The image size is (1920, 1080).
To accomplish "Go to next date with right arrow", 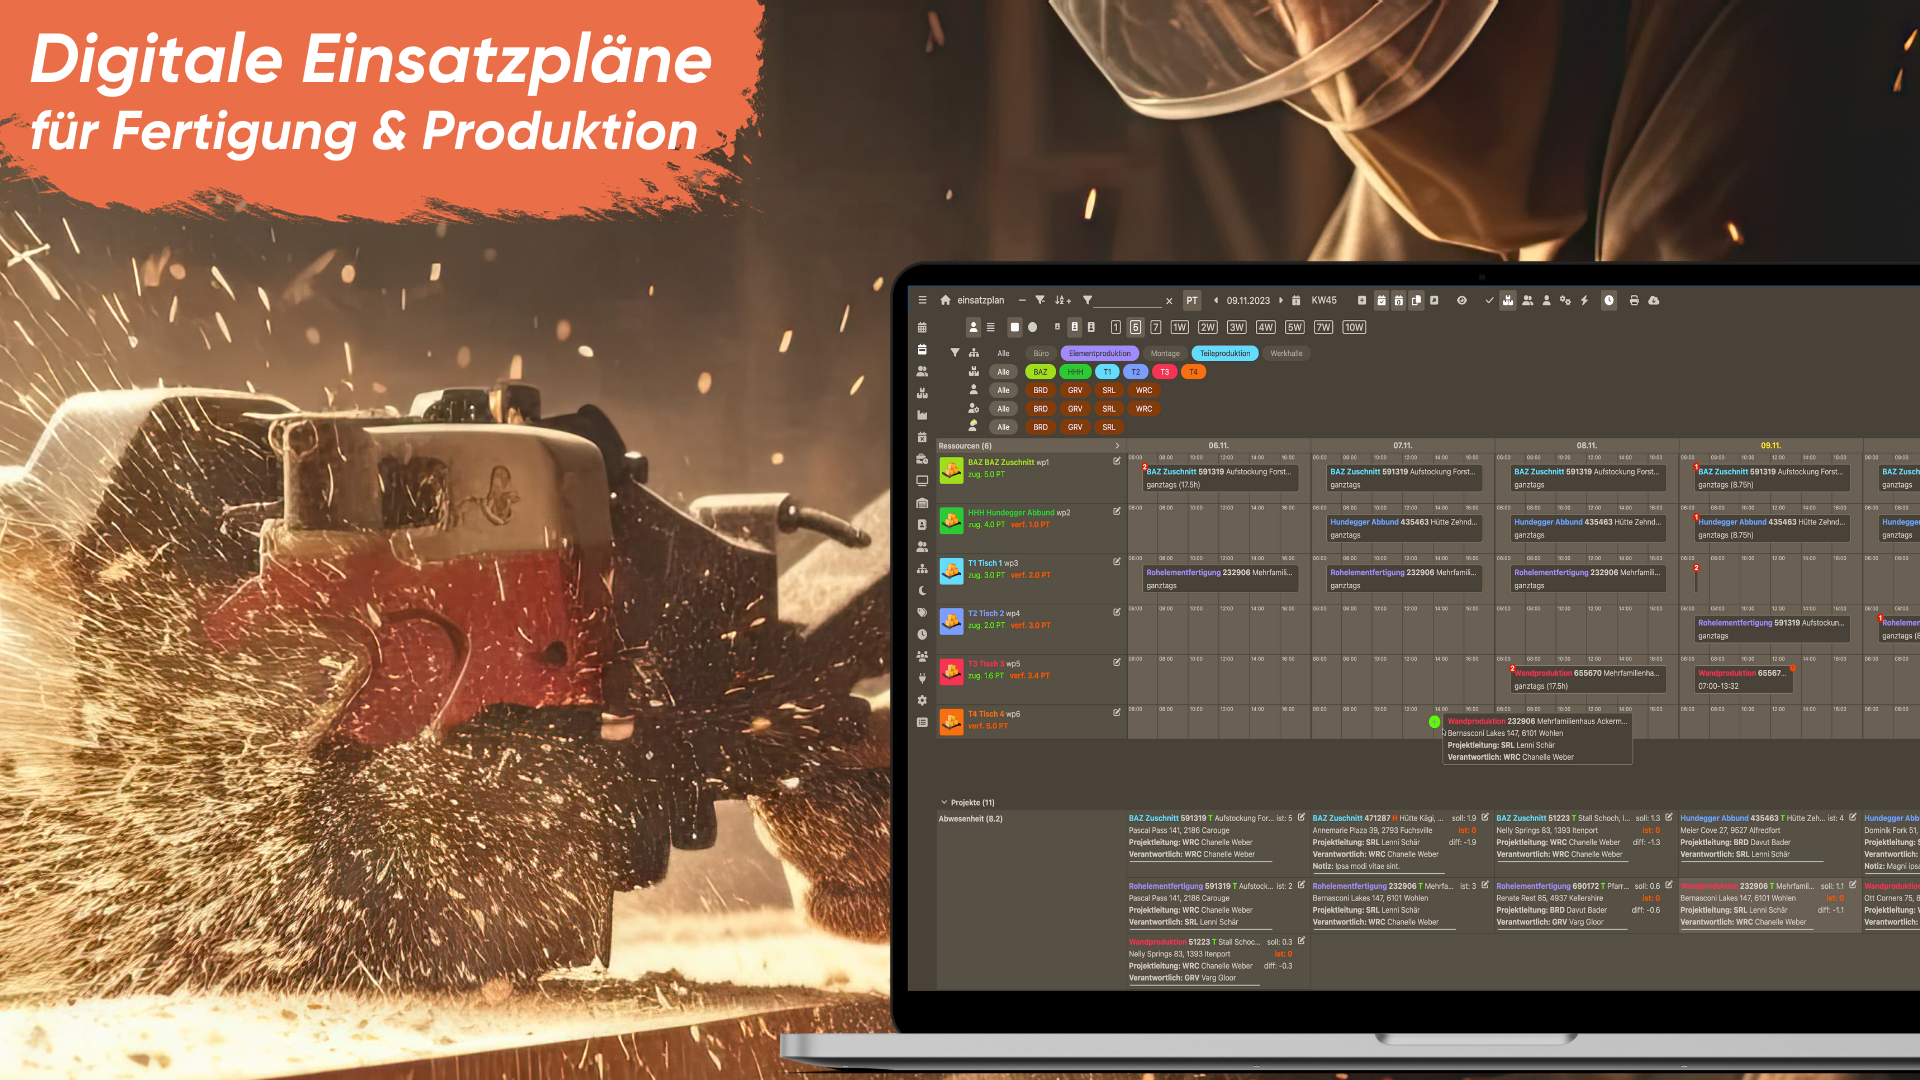I will click(1281, 300).
